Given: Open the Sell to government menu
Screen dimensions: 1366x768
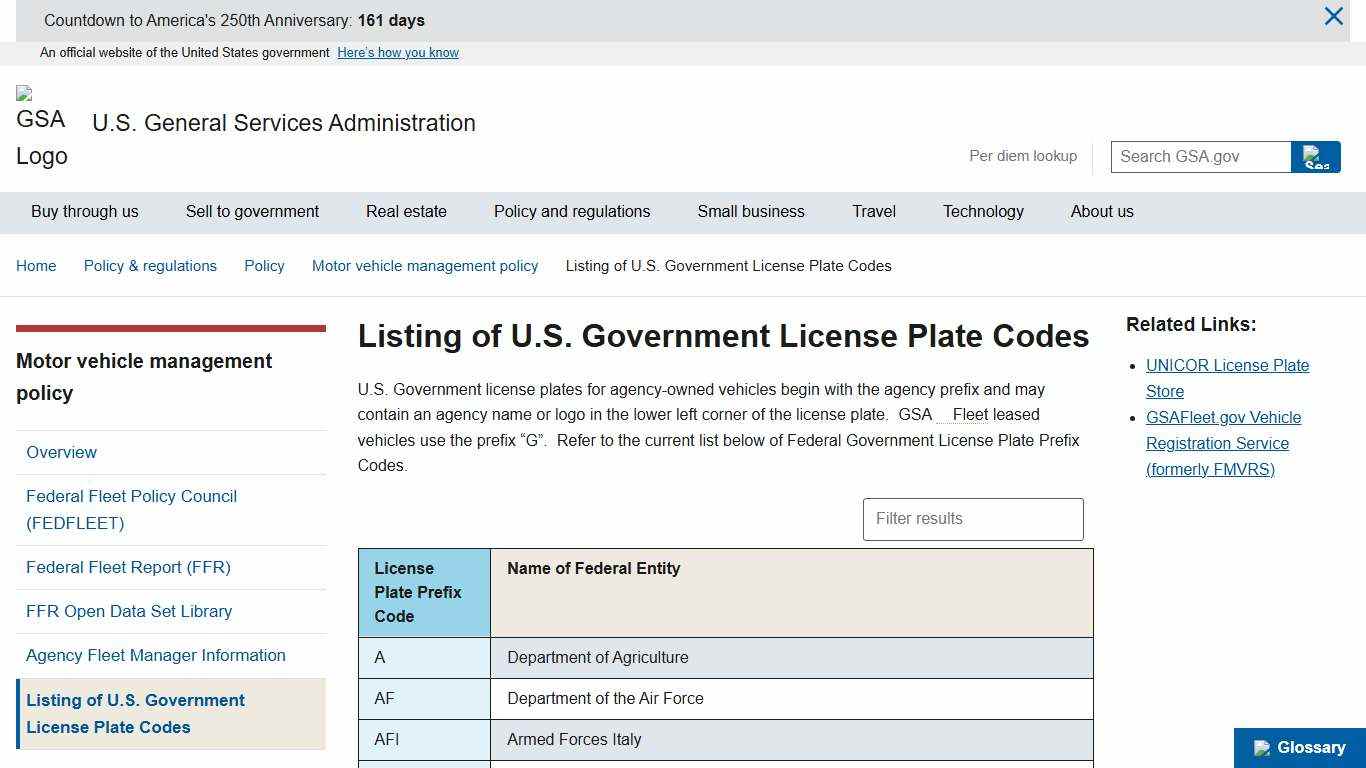Looking at the screenshot, I should point(252,211).
